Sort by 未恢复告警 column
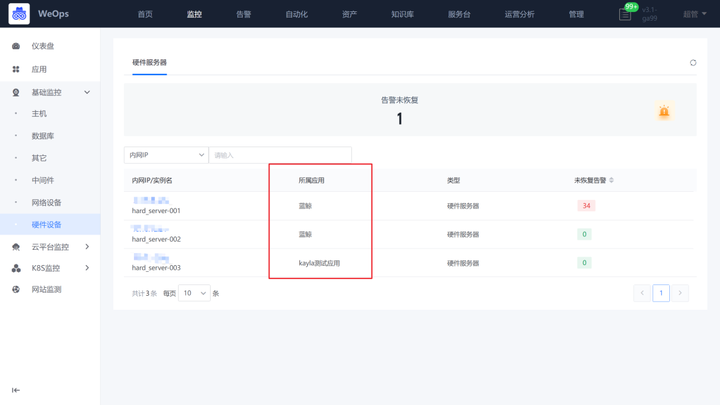The width and height of the screenshot is (720, 405). click(x=611, y=180)
